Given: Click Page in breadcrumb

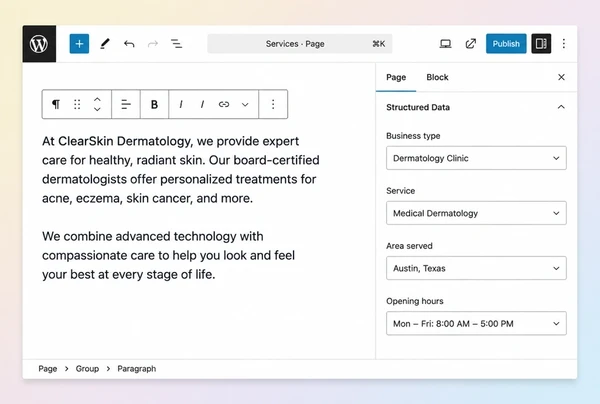Looking at the screenshot, I should click(x=48, y=369).
